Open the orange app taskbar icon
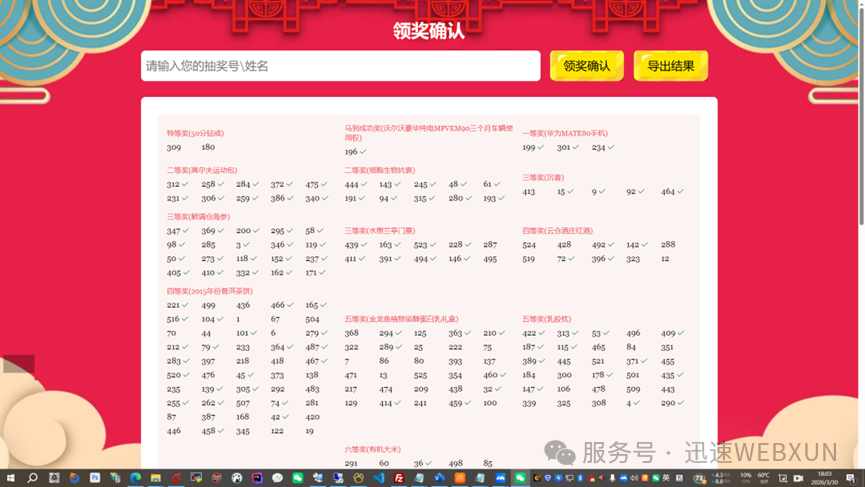865x487 pixels. tap(460, 478)
